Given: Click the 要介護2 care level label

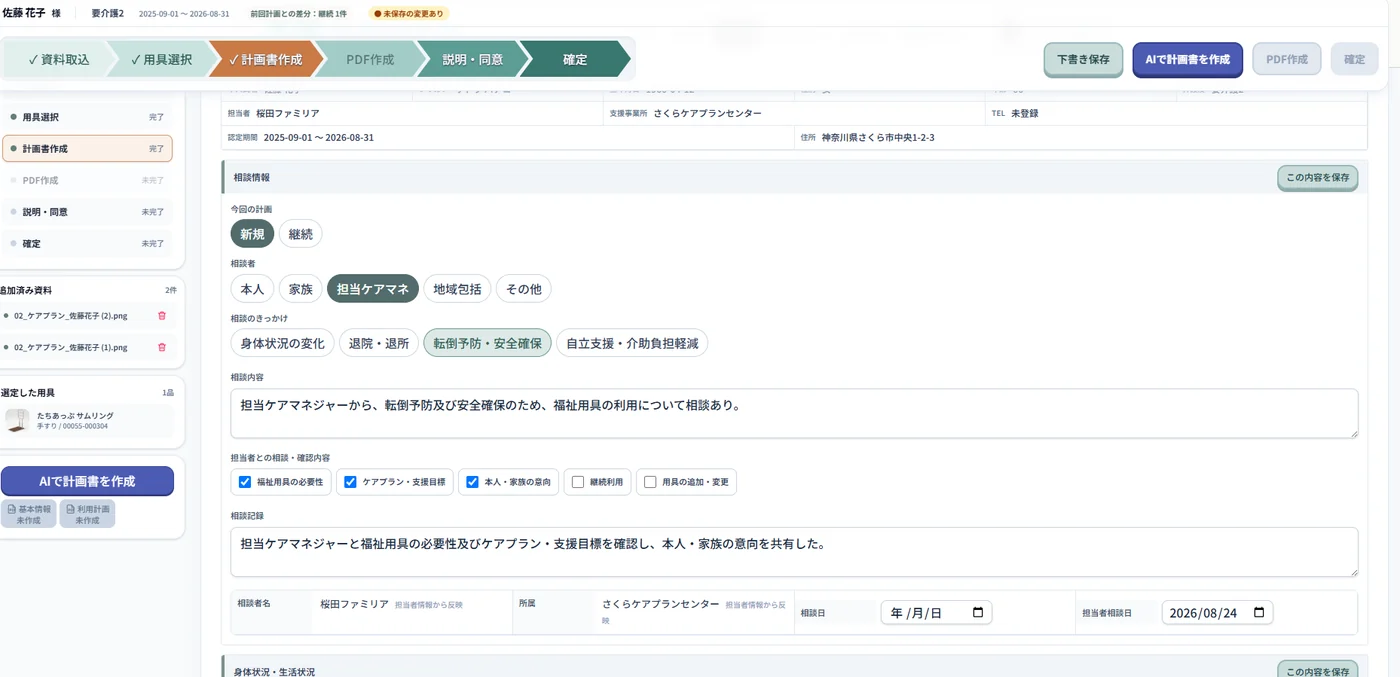Looking at the screenshot, I should click(x=108, y=14).
